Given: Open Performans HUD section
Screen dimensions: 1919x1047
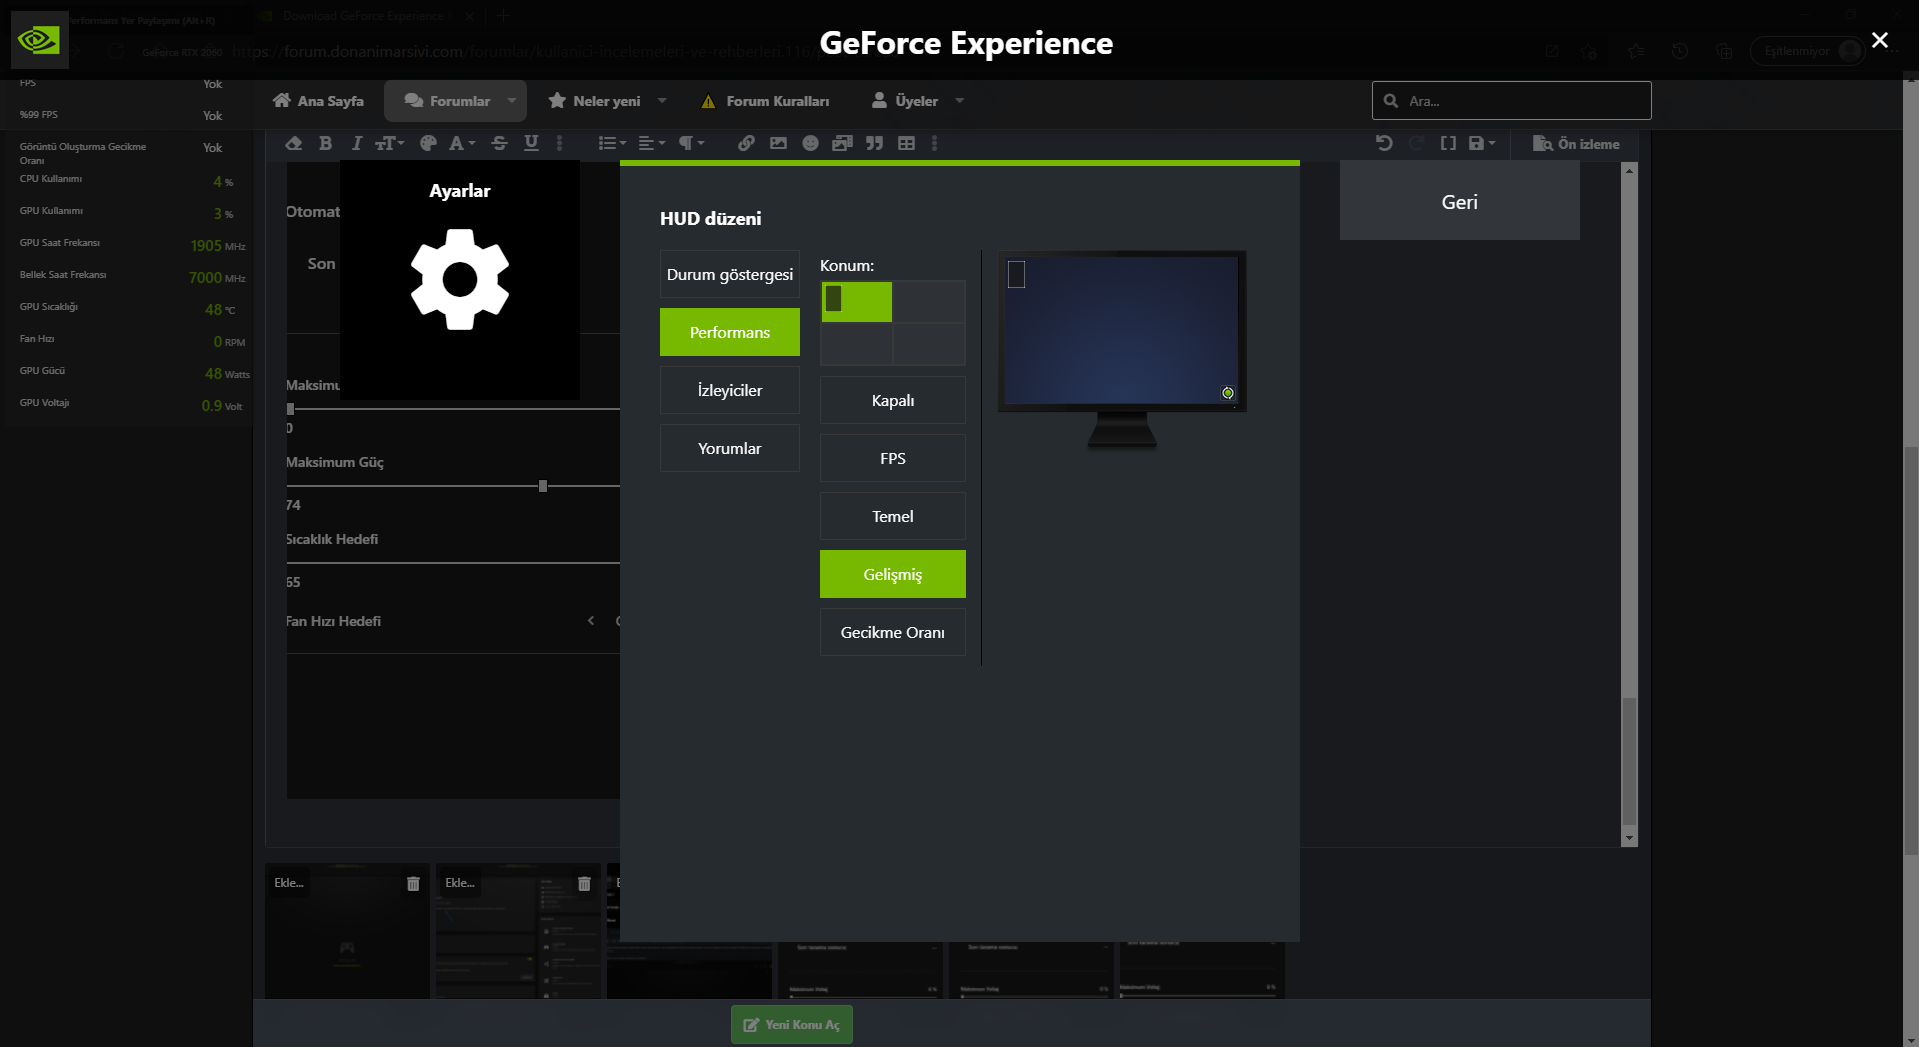Looking at the screenshot, I should [x=730, y=332].
